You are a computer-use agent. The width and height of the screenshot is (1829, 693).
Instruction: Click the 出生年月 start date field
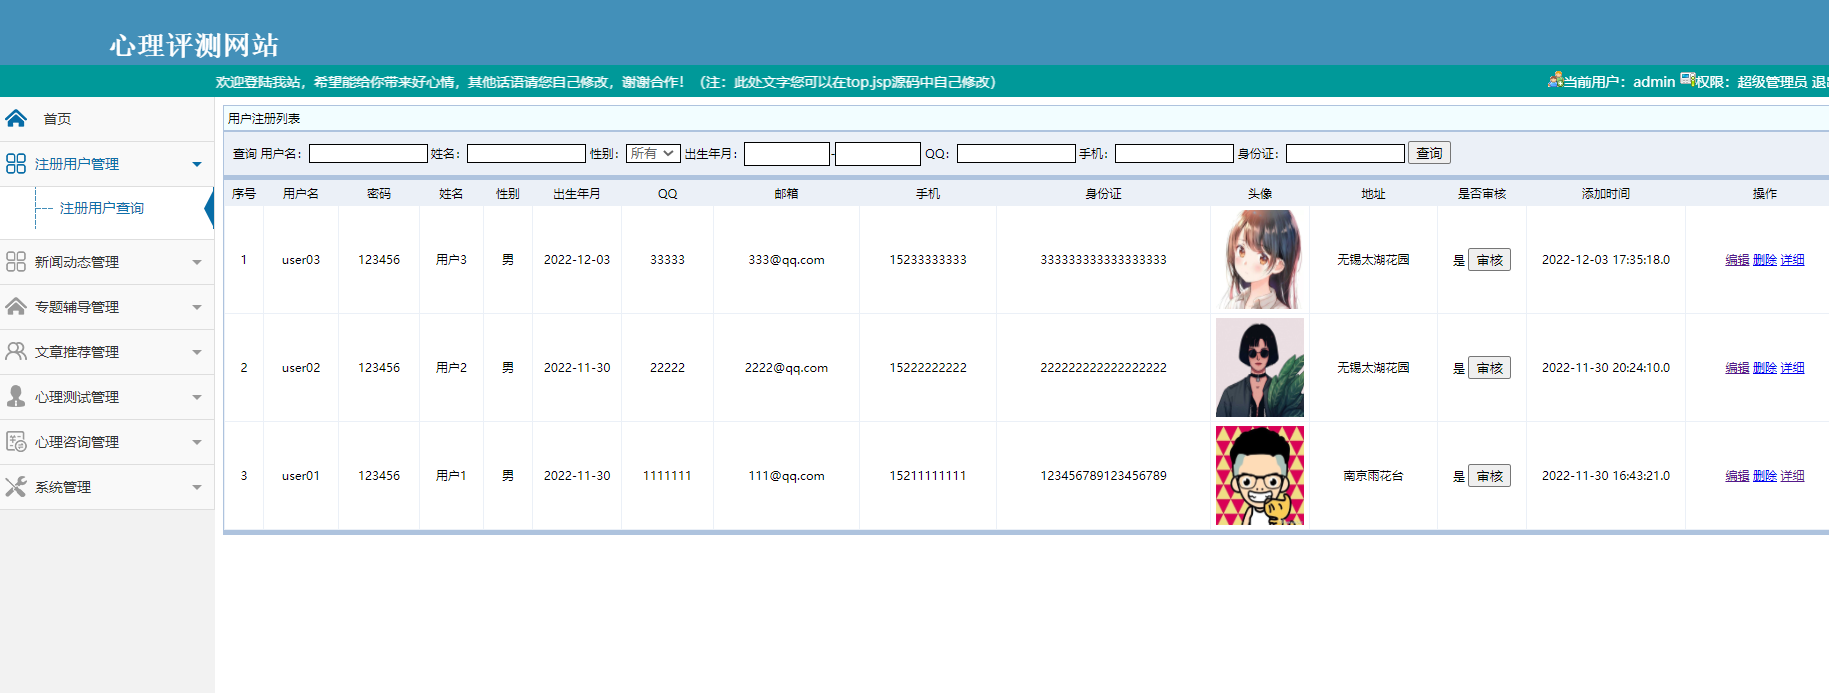(x=787, y=153)
